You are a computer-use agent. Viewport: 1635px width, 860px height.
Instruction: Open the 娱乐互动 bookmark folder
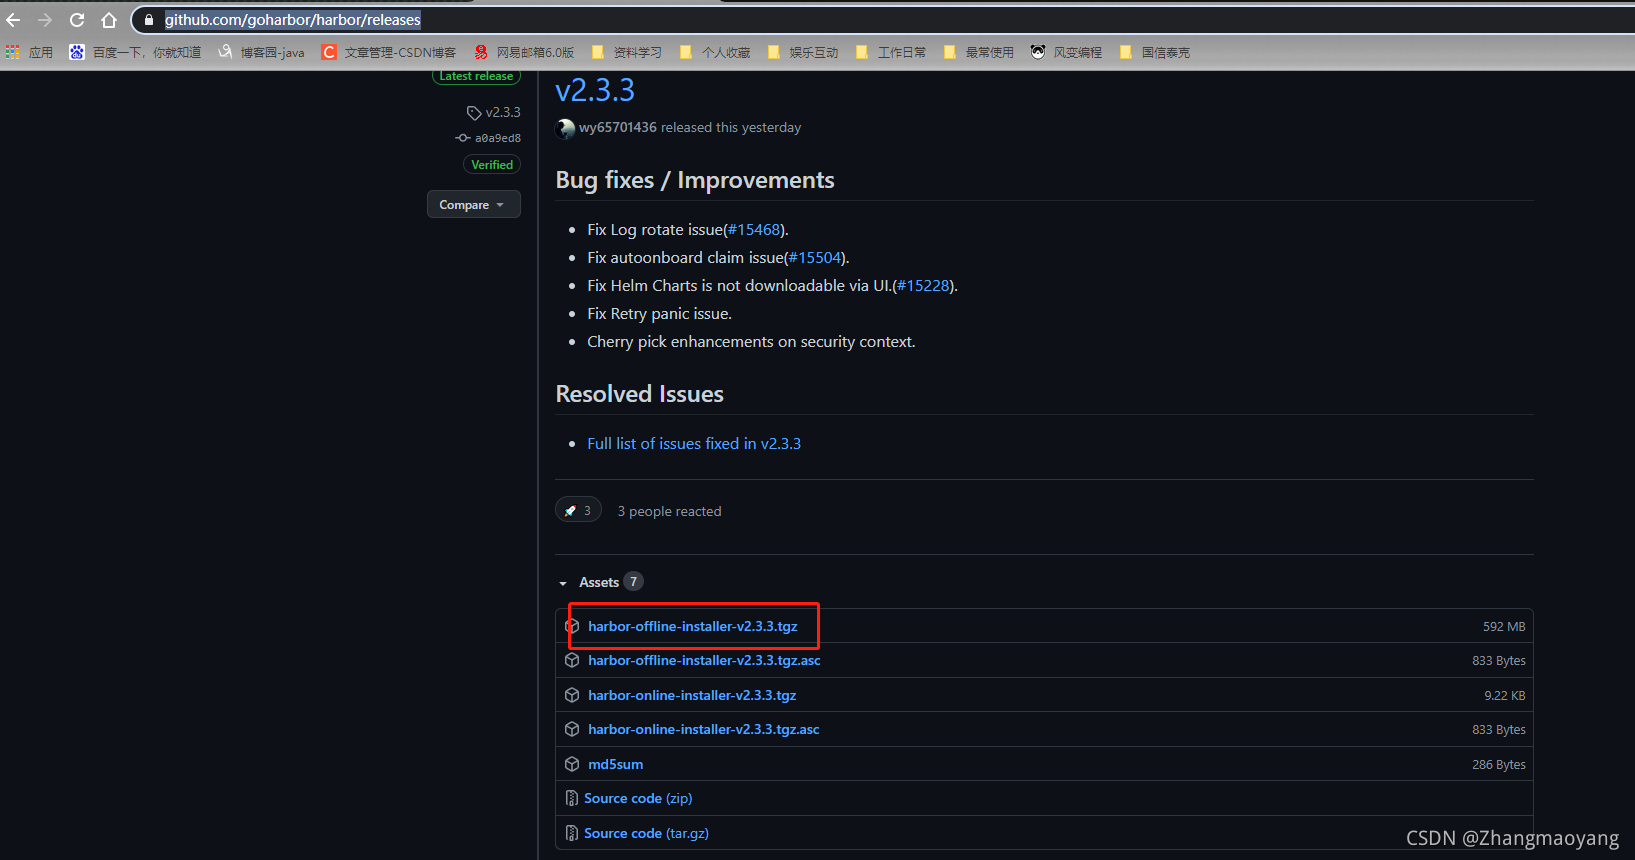coord(803,52)
